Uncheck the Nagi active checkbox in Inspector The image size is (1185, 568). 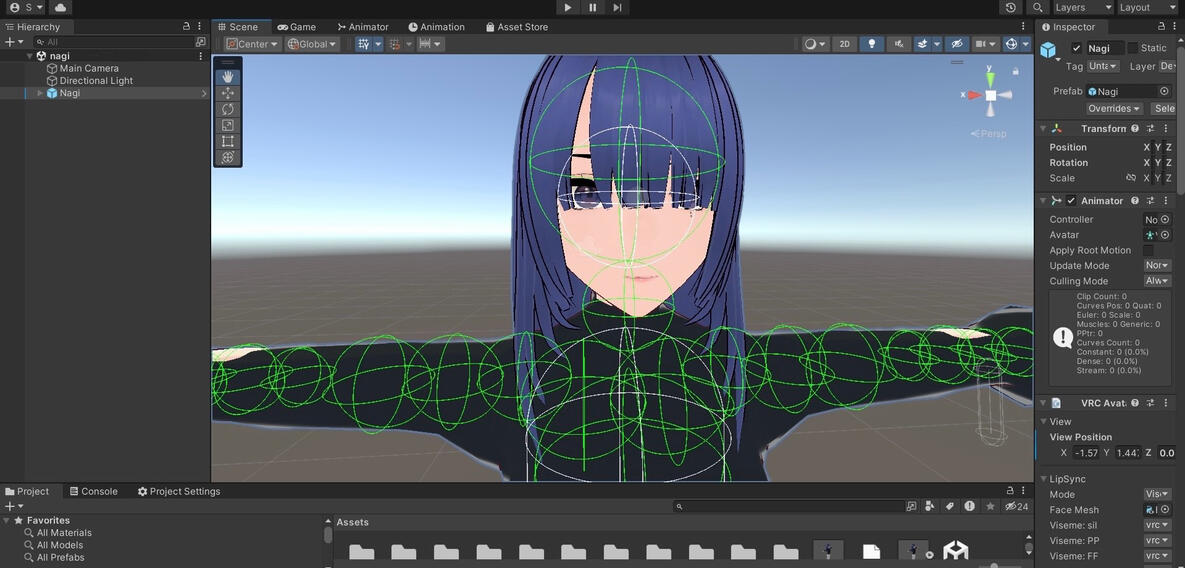(1076, 48)
